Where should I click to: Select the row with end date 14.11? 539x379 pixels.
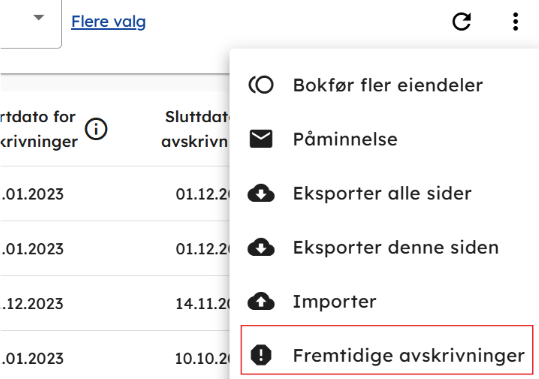[115, 303]
